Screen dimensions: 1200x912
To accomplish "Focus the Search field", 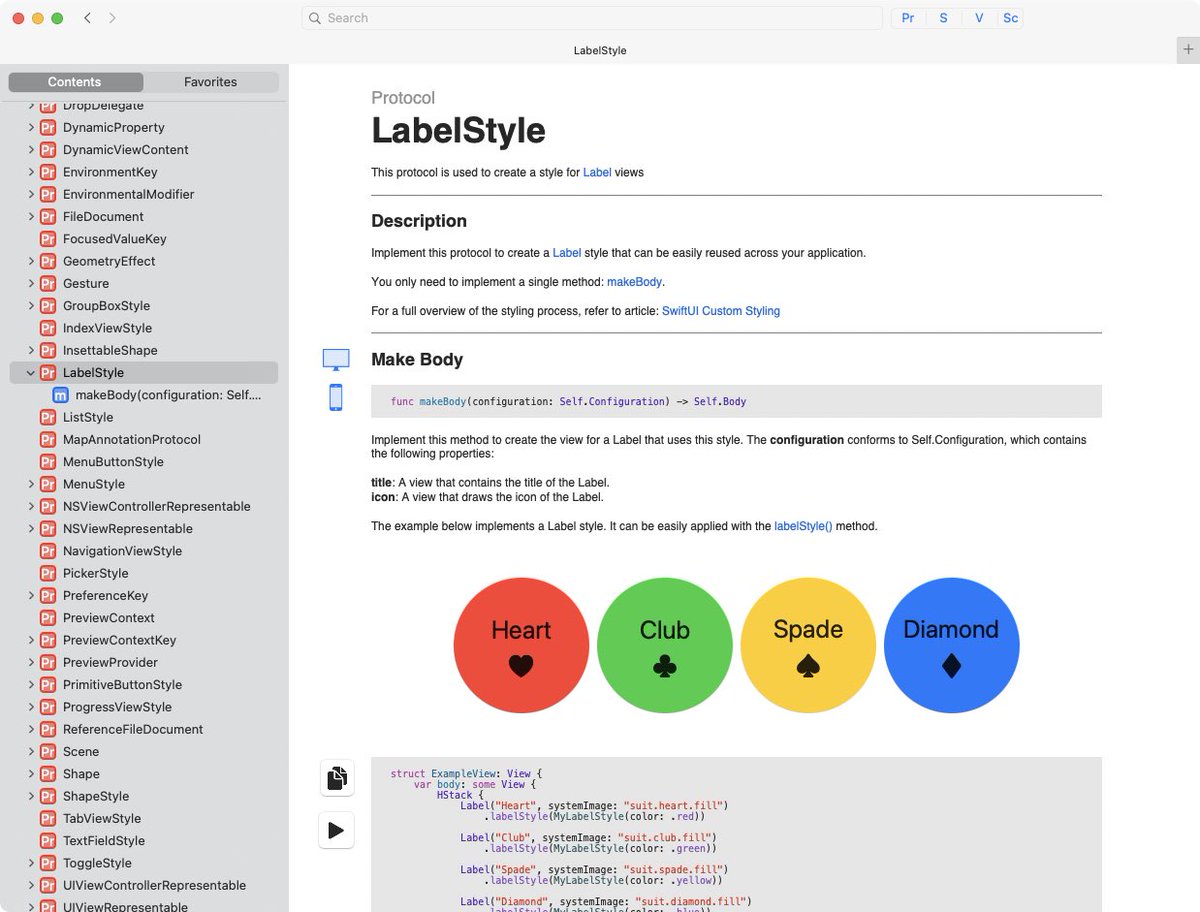I will point(592,18).
